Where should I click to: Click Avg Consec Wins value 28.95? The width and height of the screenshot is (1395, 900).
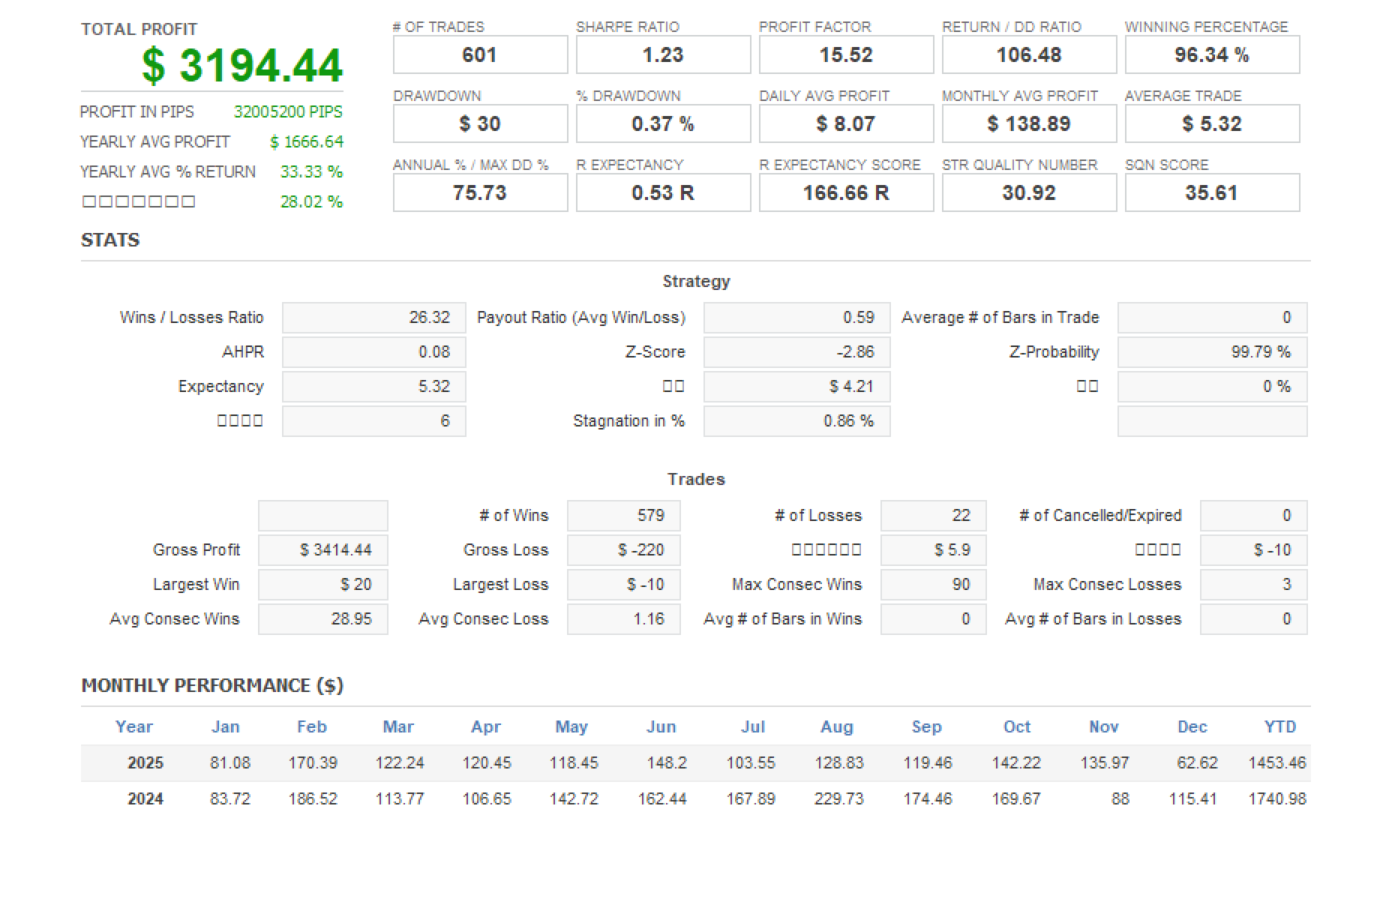coord(323,619)
